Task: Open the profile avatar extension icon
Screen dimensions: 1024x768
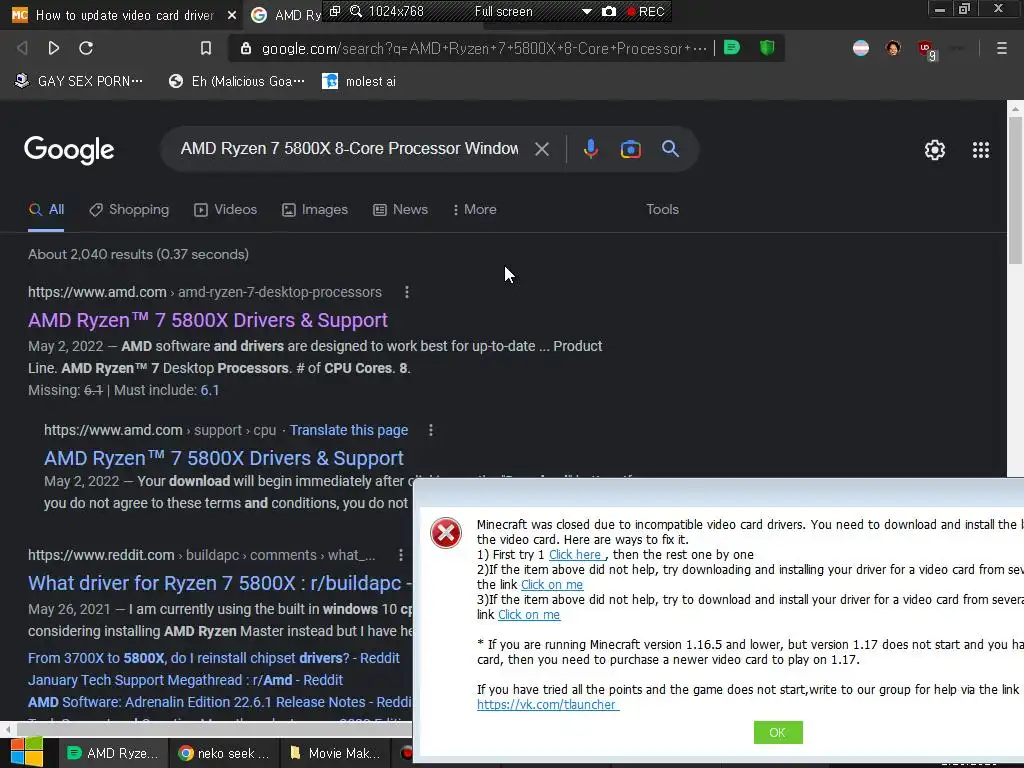Action: pyautogui.click(x=893, y=48)
